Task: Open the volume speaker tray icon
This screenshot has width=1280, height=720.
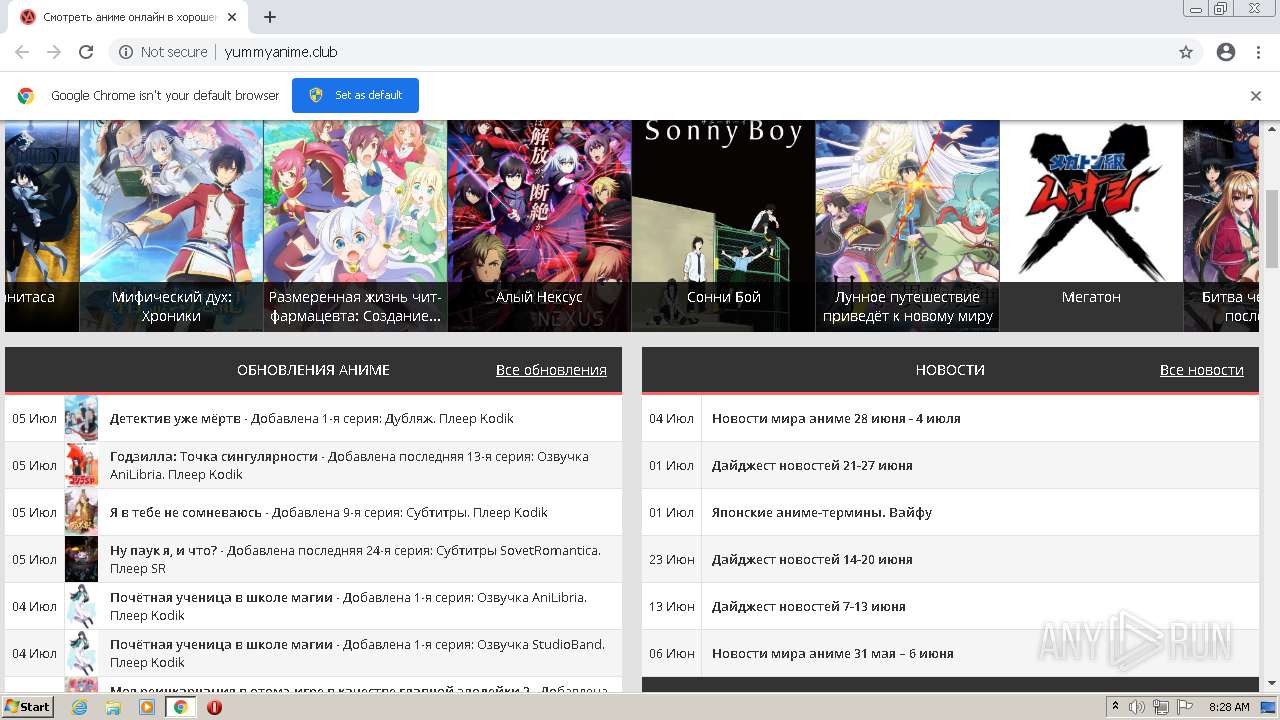Action: [1137, 707]
